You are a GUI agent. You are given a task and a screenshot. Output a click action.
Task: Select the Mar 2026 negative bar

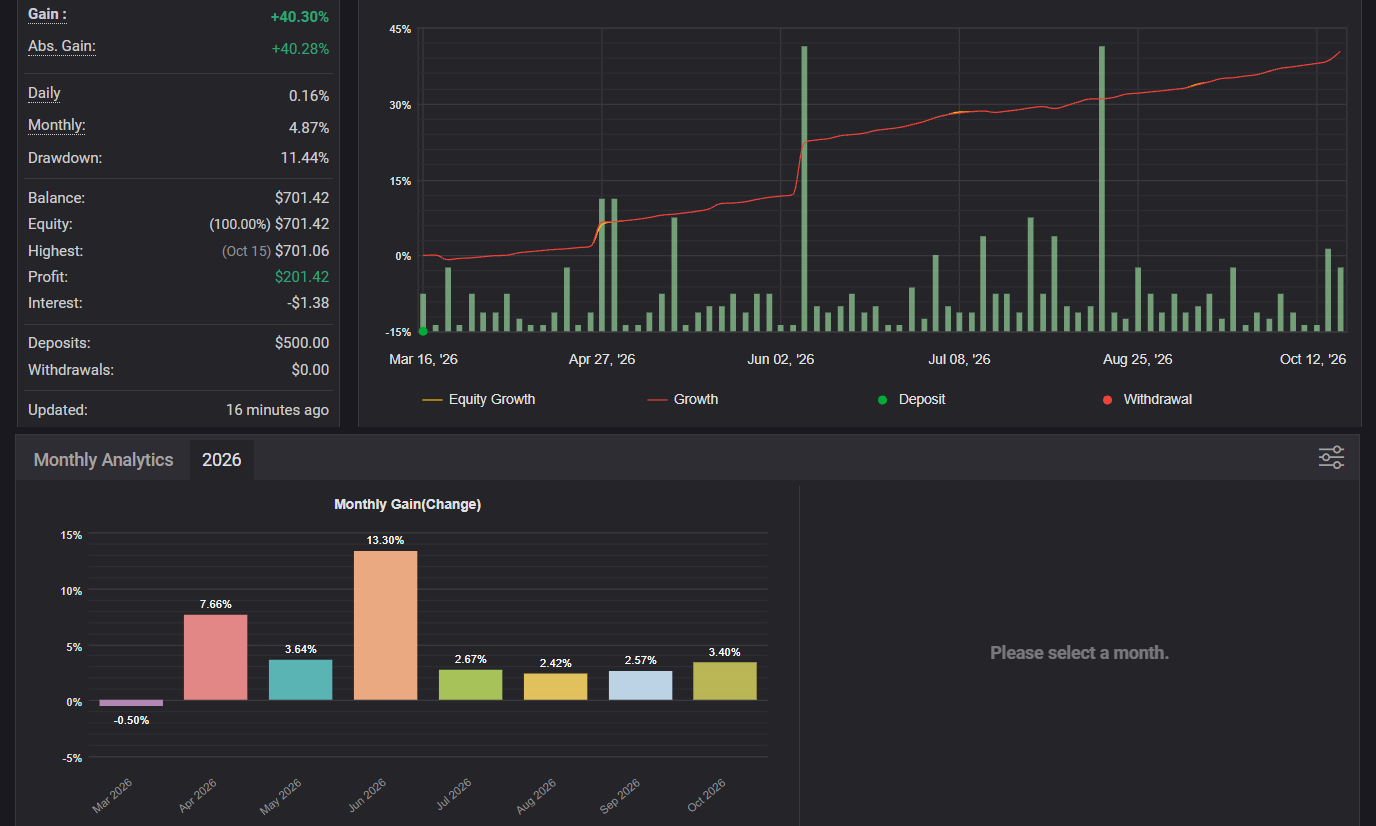tap(131, 703)
